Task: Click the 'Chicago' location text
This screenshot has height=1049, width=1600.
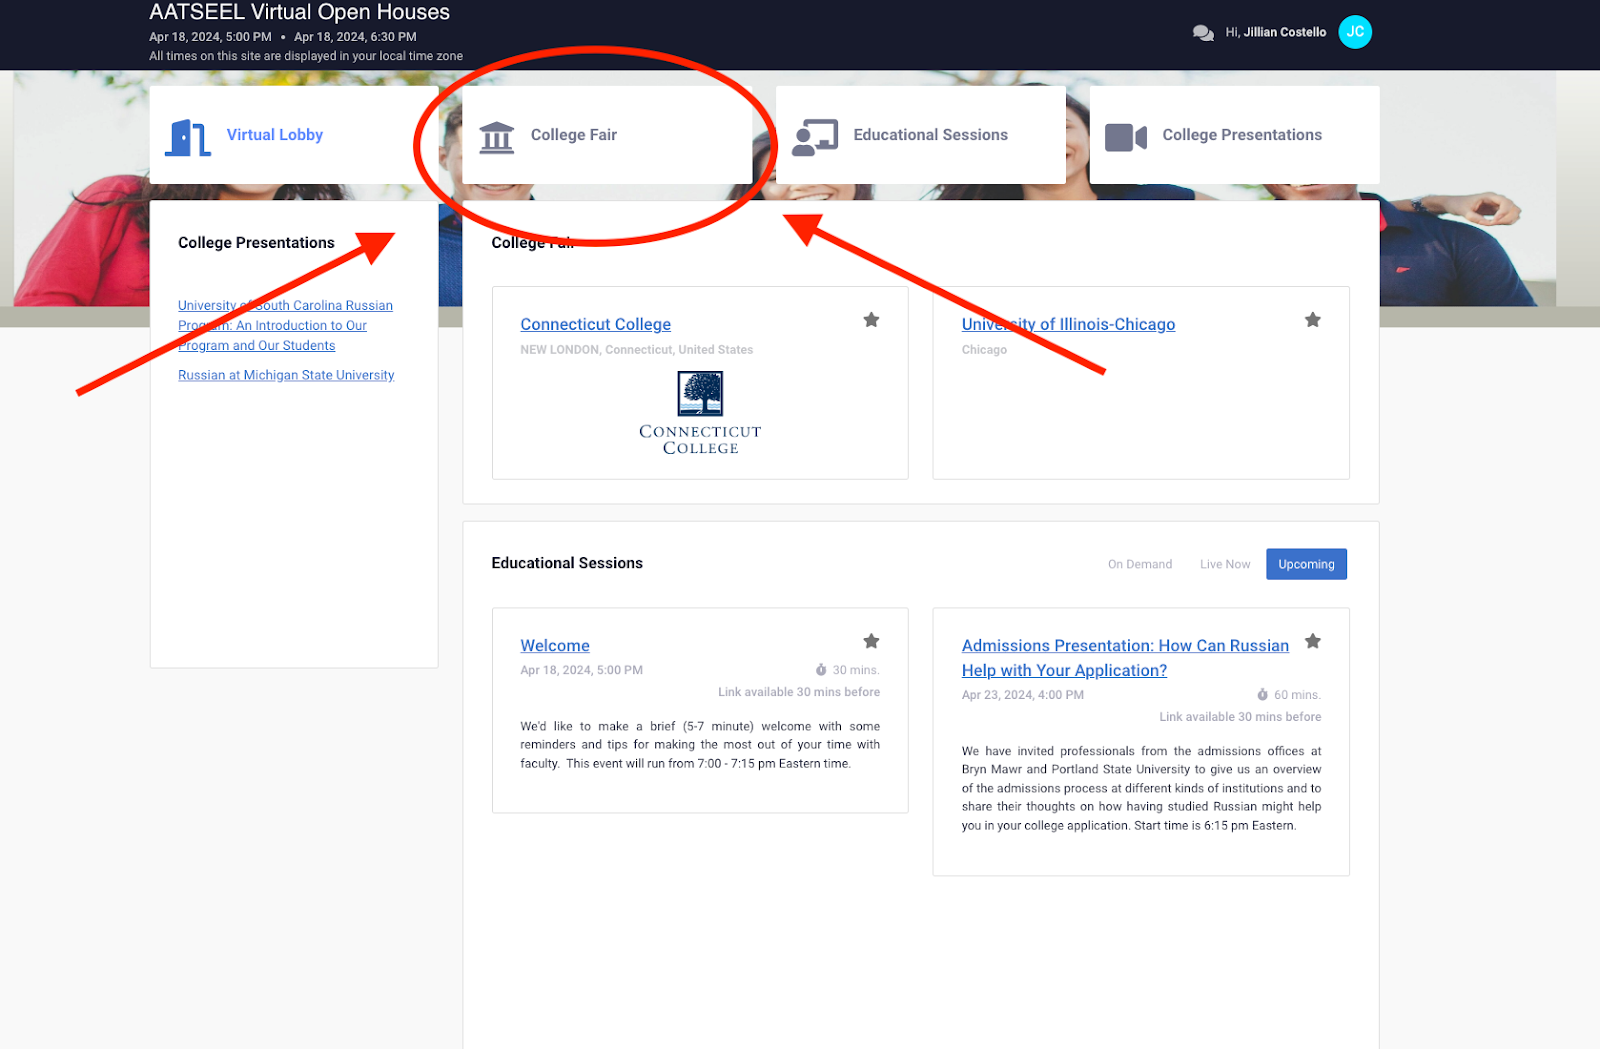Action: [x=984, y=350]
